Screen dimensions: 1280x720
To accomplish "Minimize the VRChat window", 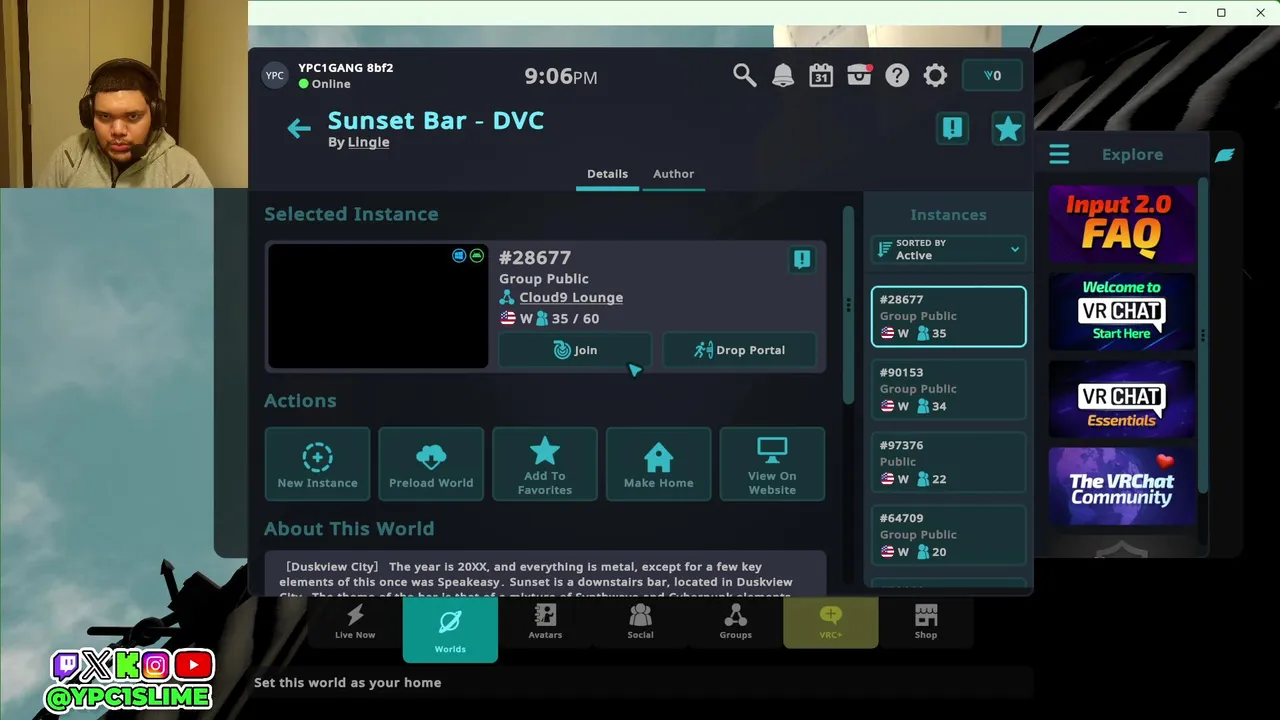I will tap(1182, 13).
